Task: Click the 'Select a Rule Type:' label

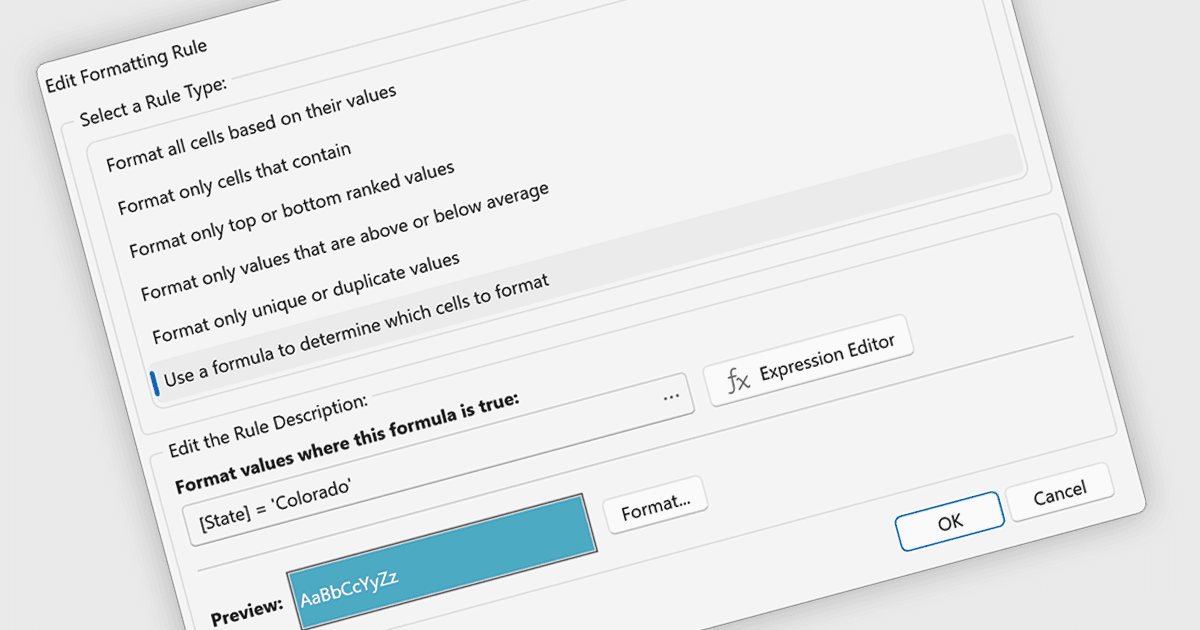Action: 154,103
